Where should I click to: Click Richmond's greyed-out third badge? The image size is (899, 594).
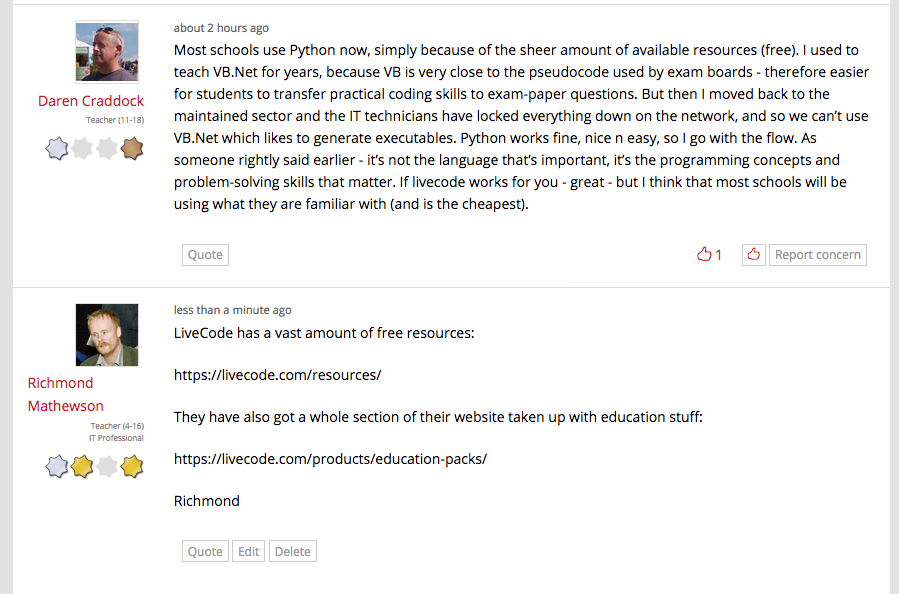[x=107, y=465]
